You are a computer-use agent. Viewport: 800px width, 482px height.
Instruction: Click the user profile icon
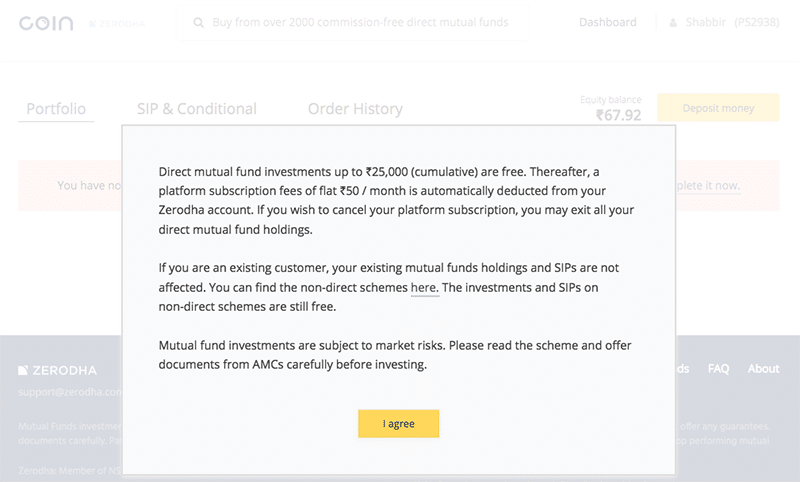673,22
